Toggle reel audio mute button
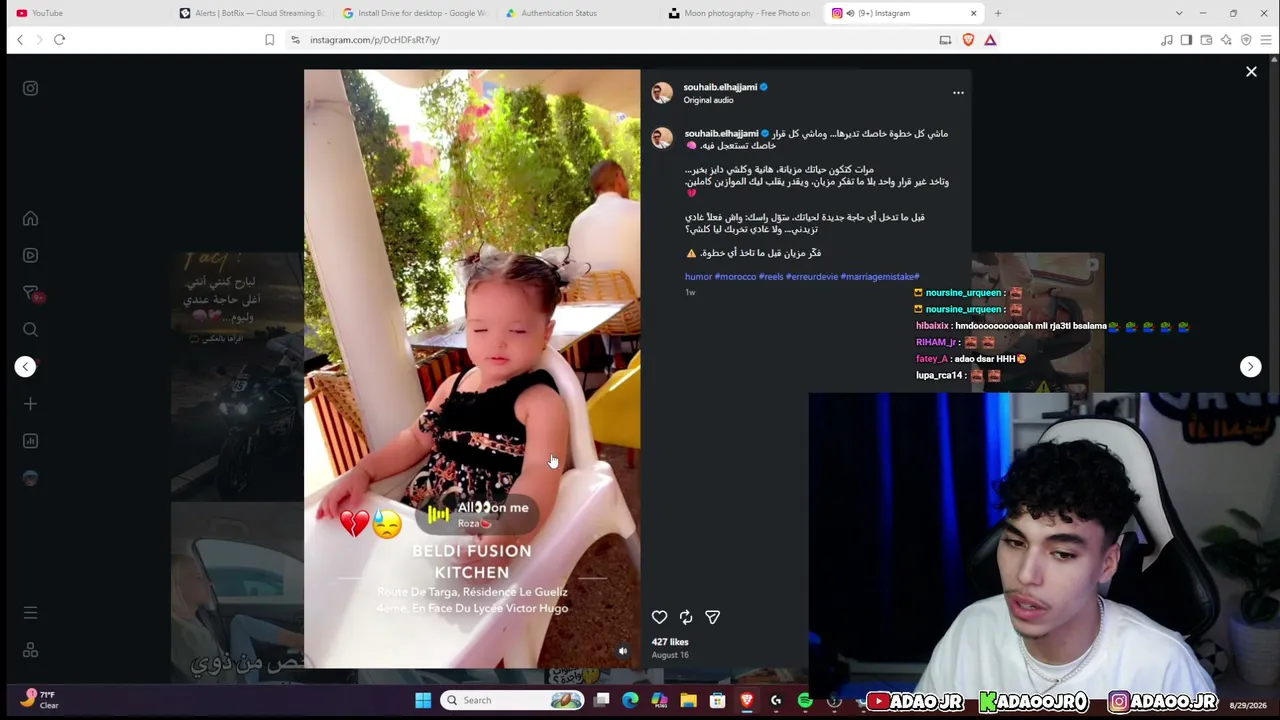 (622, 651)
